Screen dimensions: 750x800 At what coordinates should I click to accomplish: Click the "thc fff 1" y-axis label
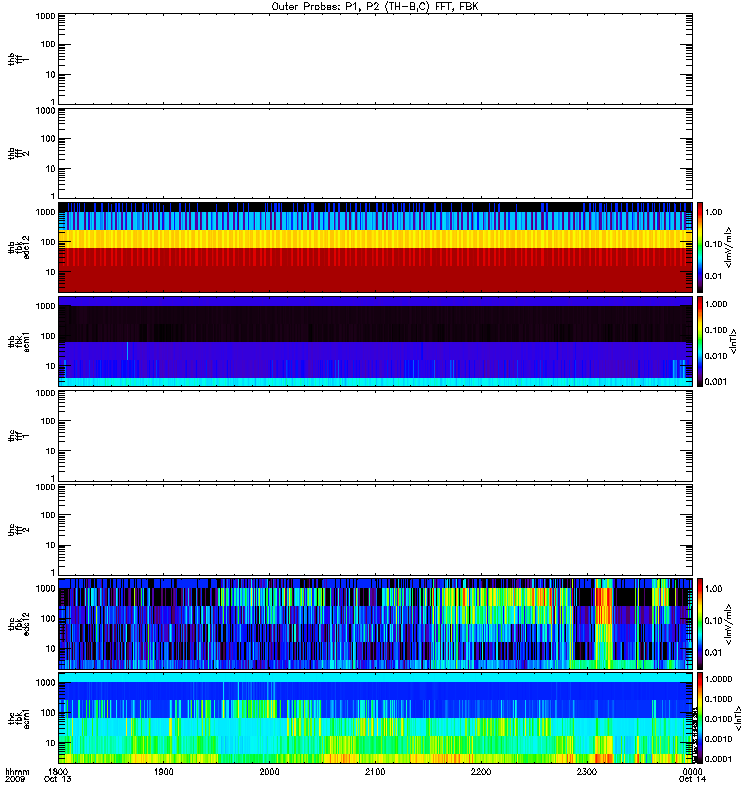[x=18, y=436]
